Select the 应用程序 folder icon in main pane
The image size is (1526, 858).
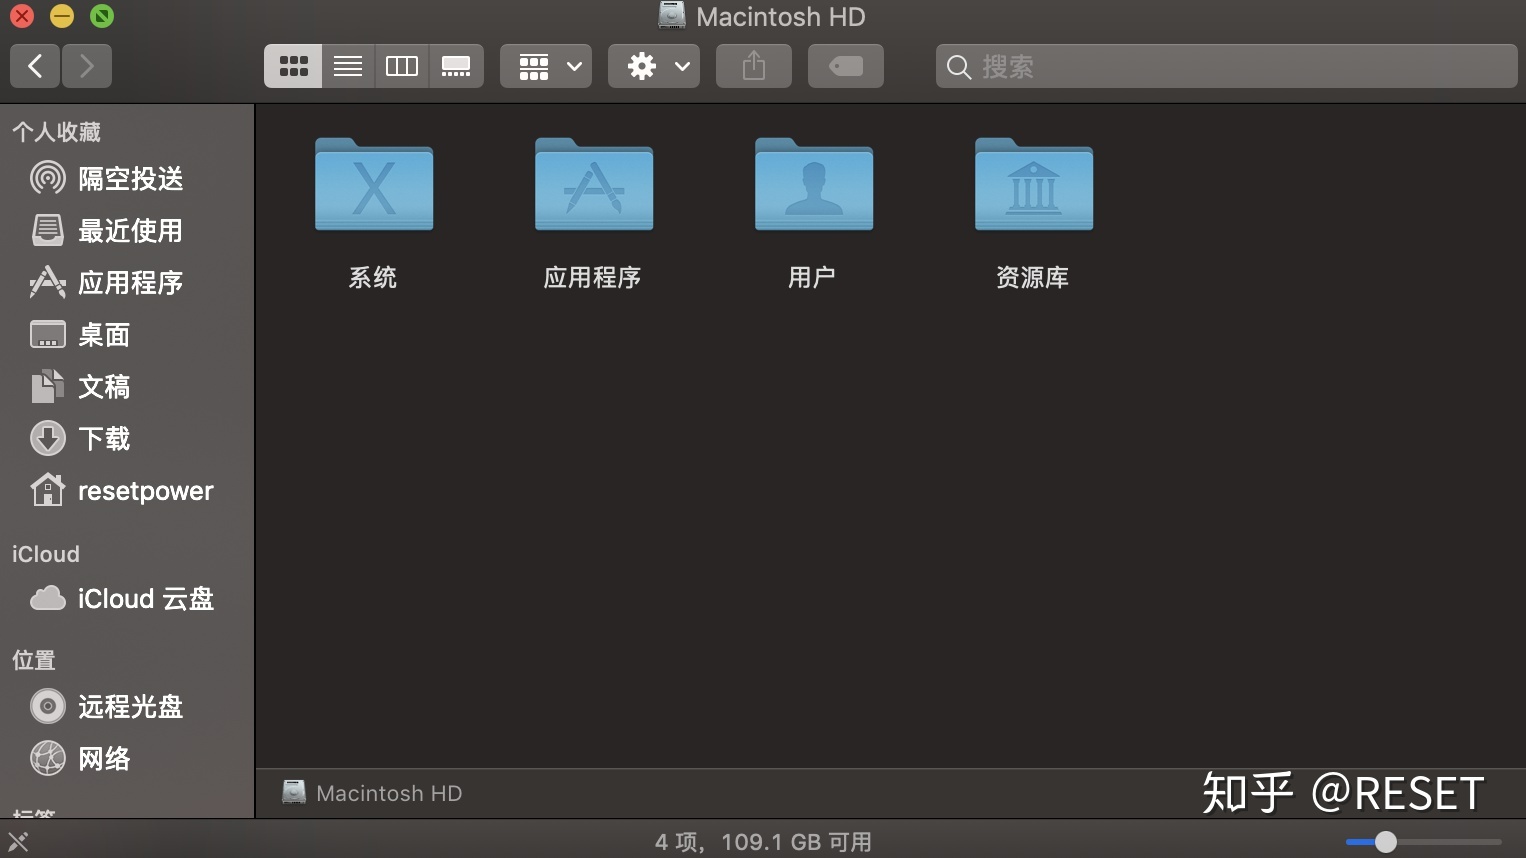594,184
